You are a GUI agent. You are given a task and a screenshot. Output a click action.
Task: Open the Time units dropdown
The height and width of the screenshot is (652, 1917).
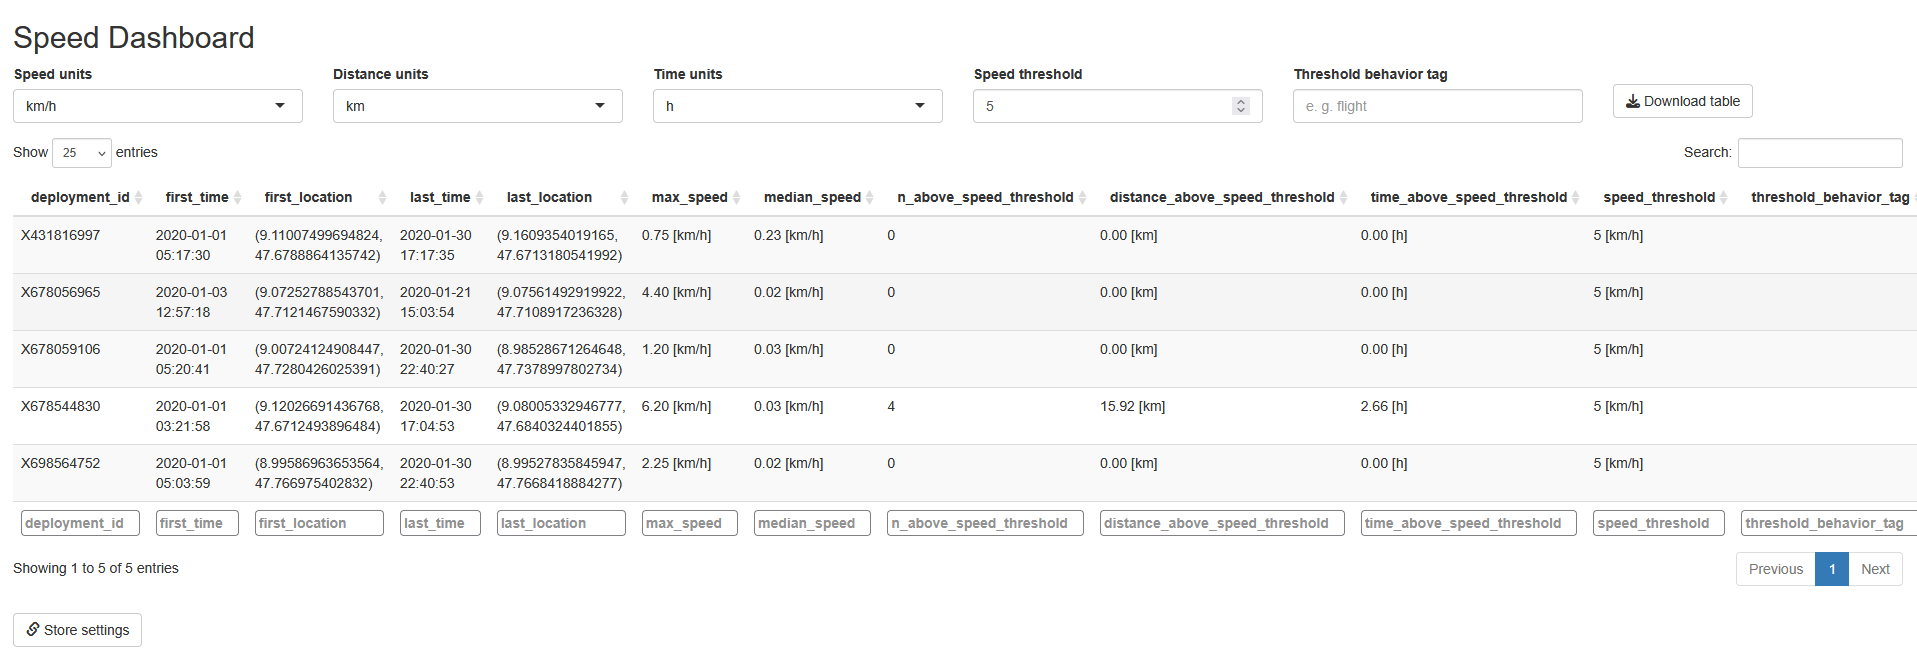click(x=798, y=106)
